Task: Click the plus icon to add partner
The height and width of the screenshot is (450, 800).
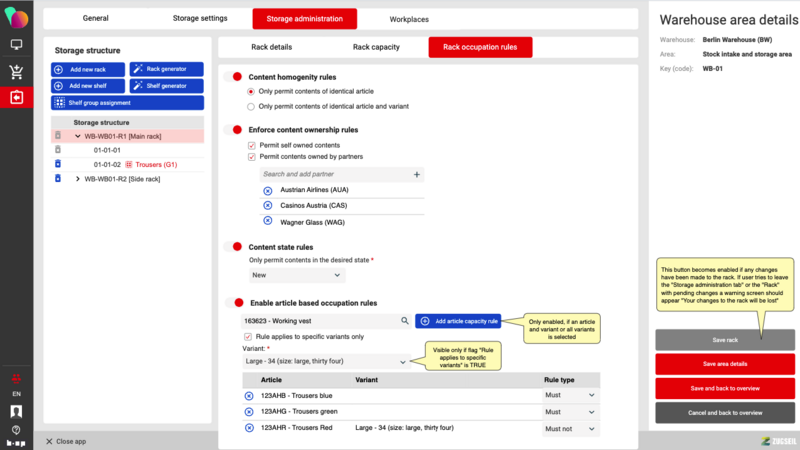Action: click(417, 174)
